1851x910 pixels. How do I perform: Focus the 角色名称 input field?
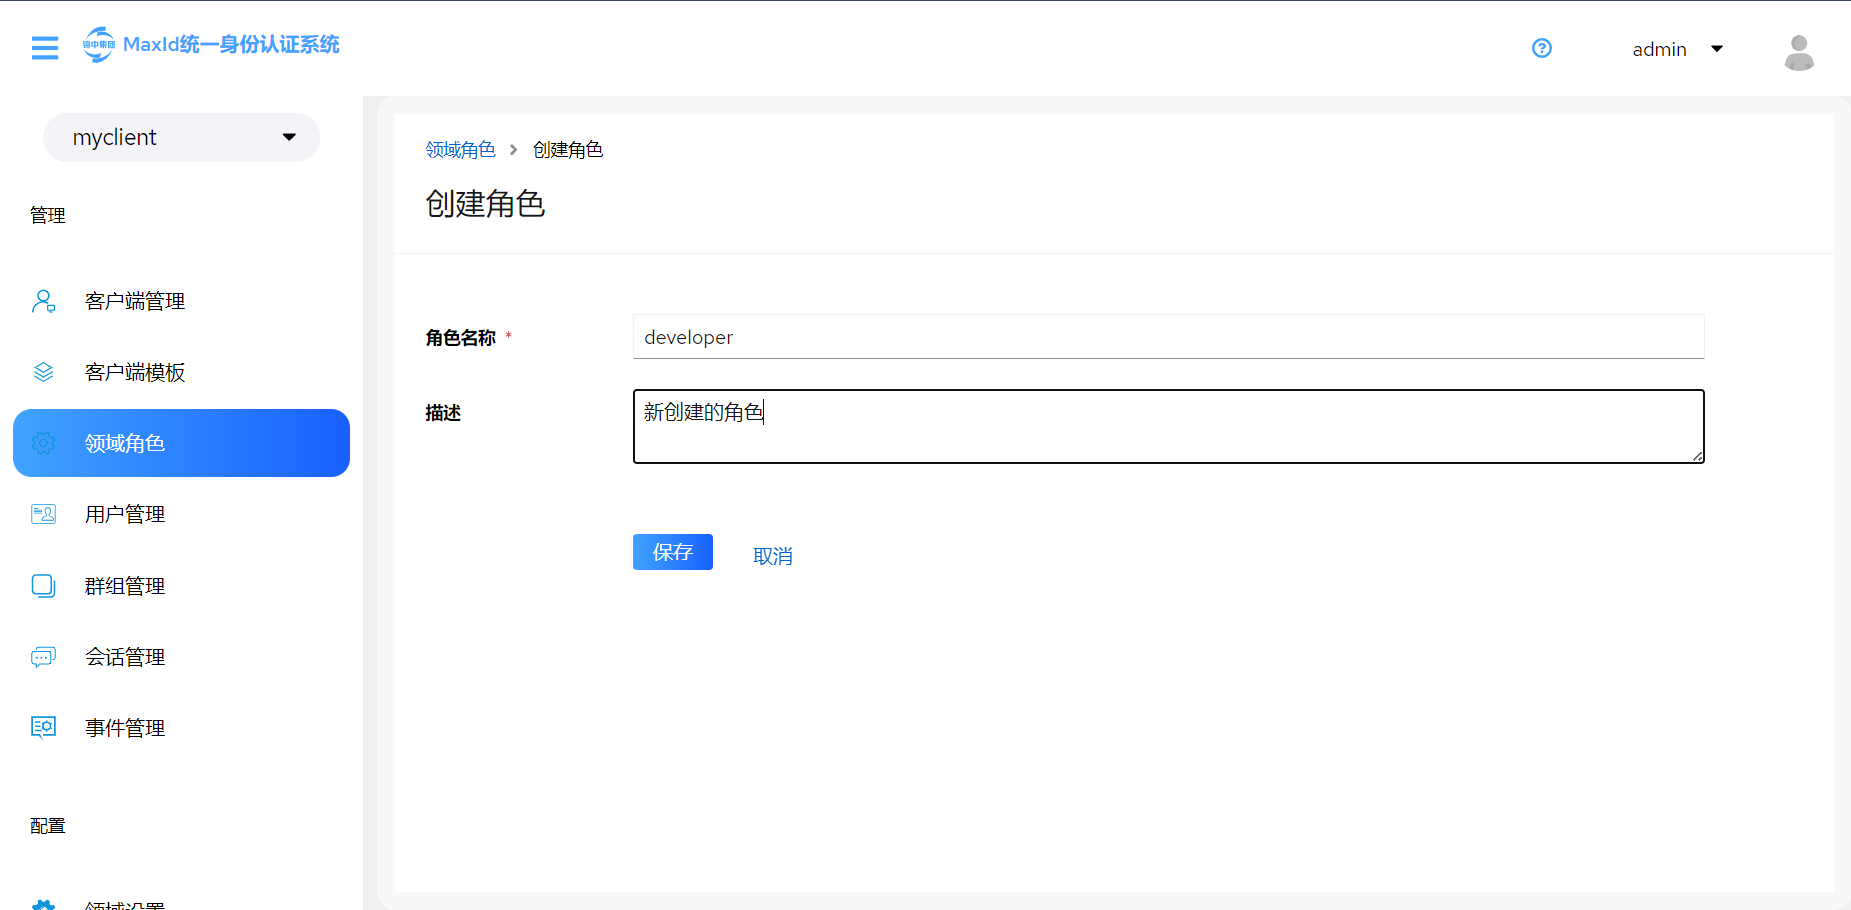pyautogui.click(x=1168, y=337)
